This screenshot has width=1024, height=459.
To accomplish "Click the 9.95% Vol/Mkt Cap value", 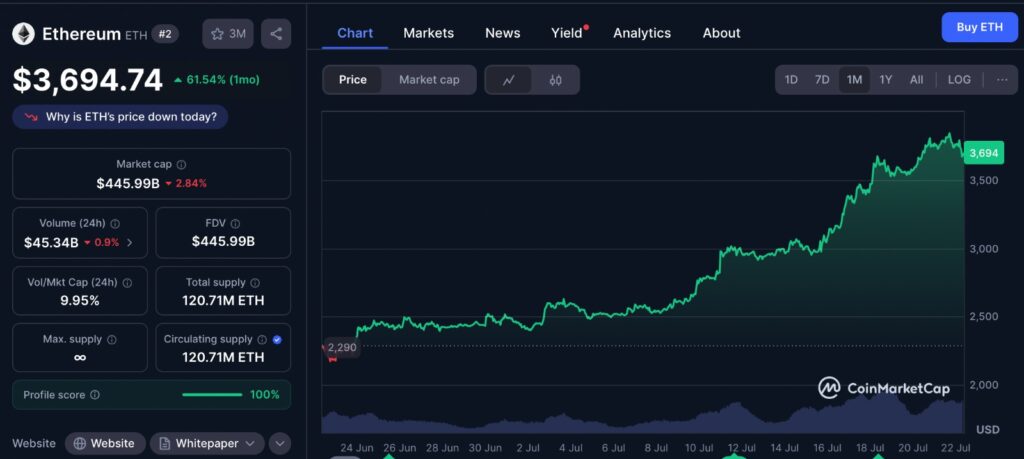I will point(80,300).
